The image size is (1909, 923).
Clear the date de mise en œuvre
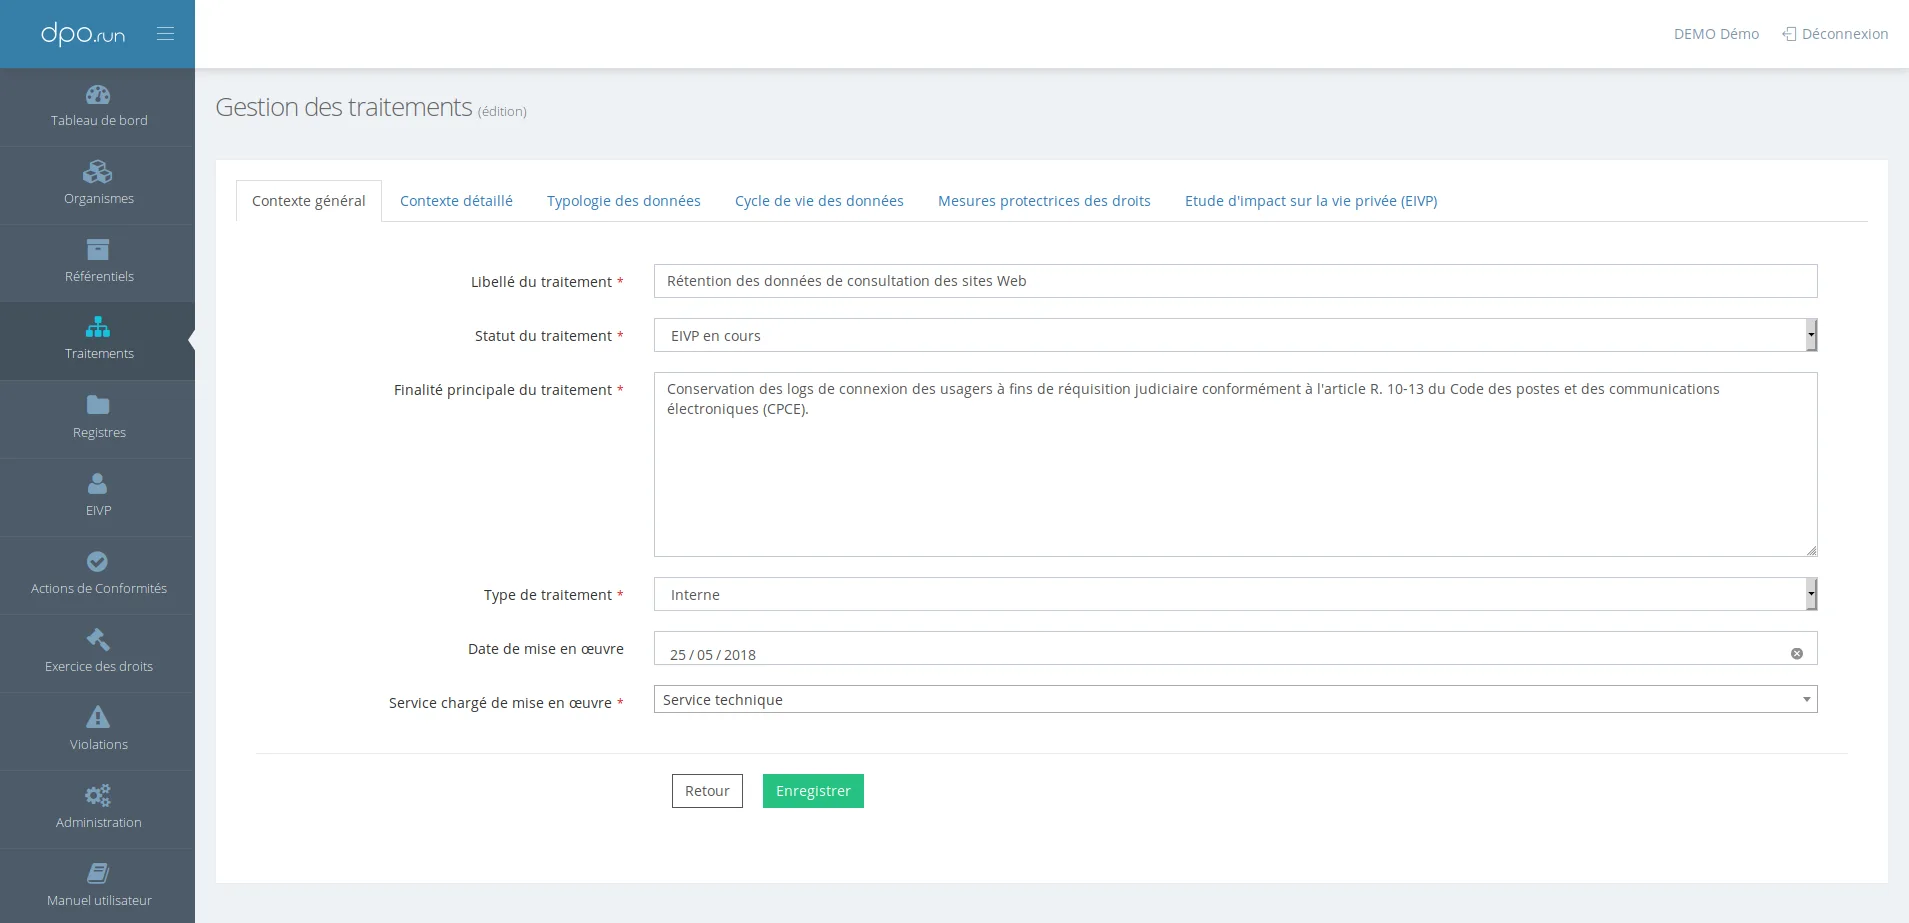click(1797, 654)
